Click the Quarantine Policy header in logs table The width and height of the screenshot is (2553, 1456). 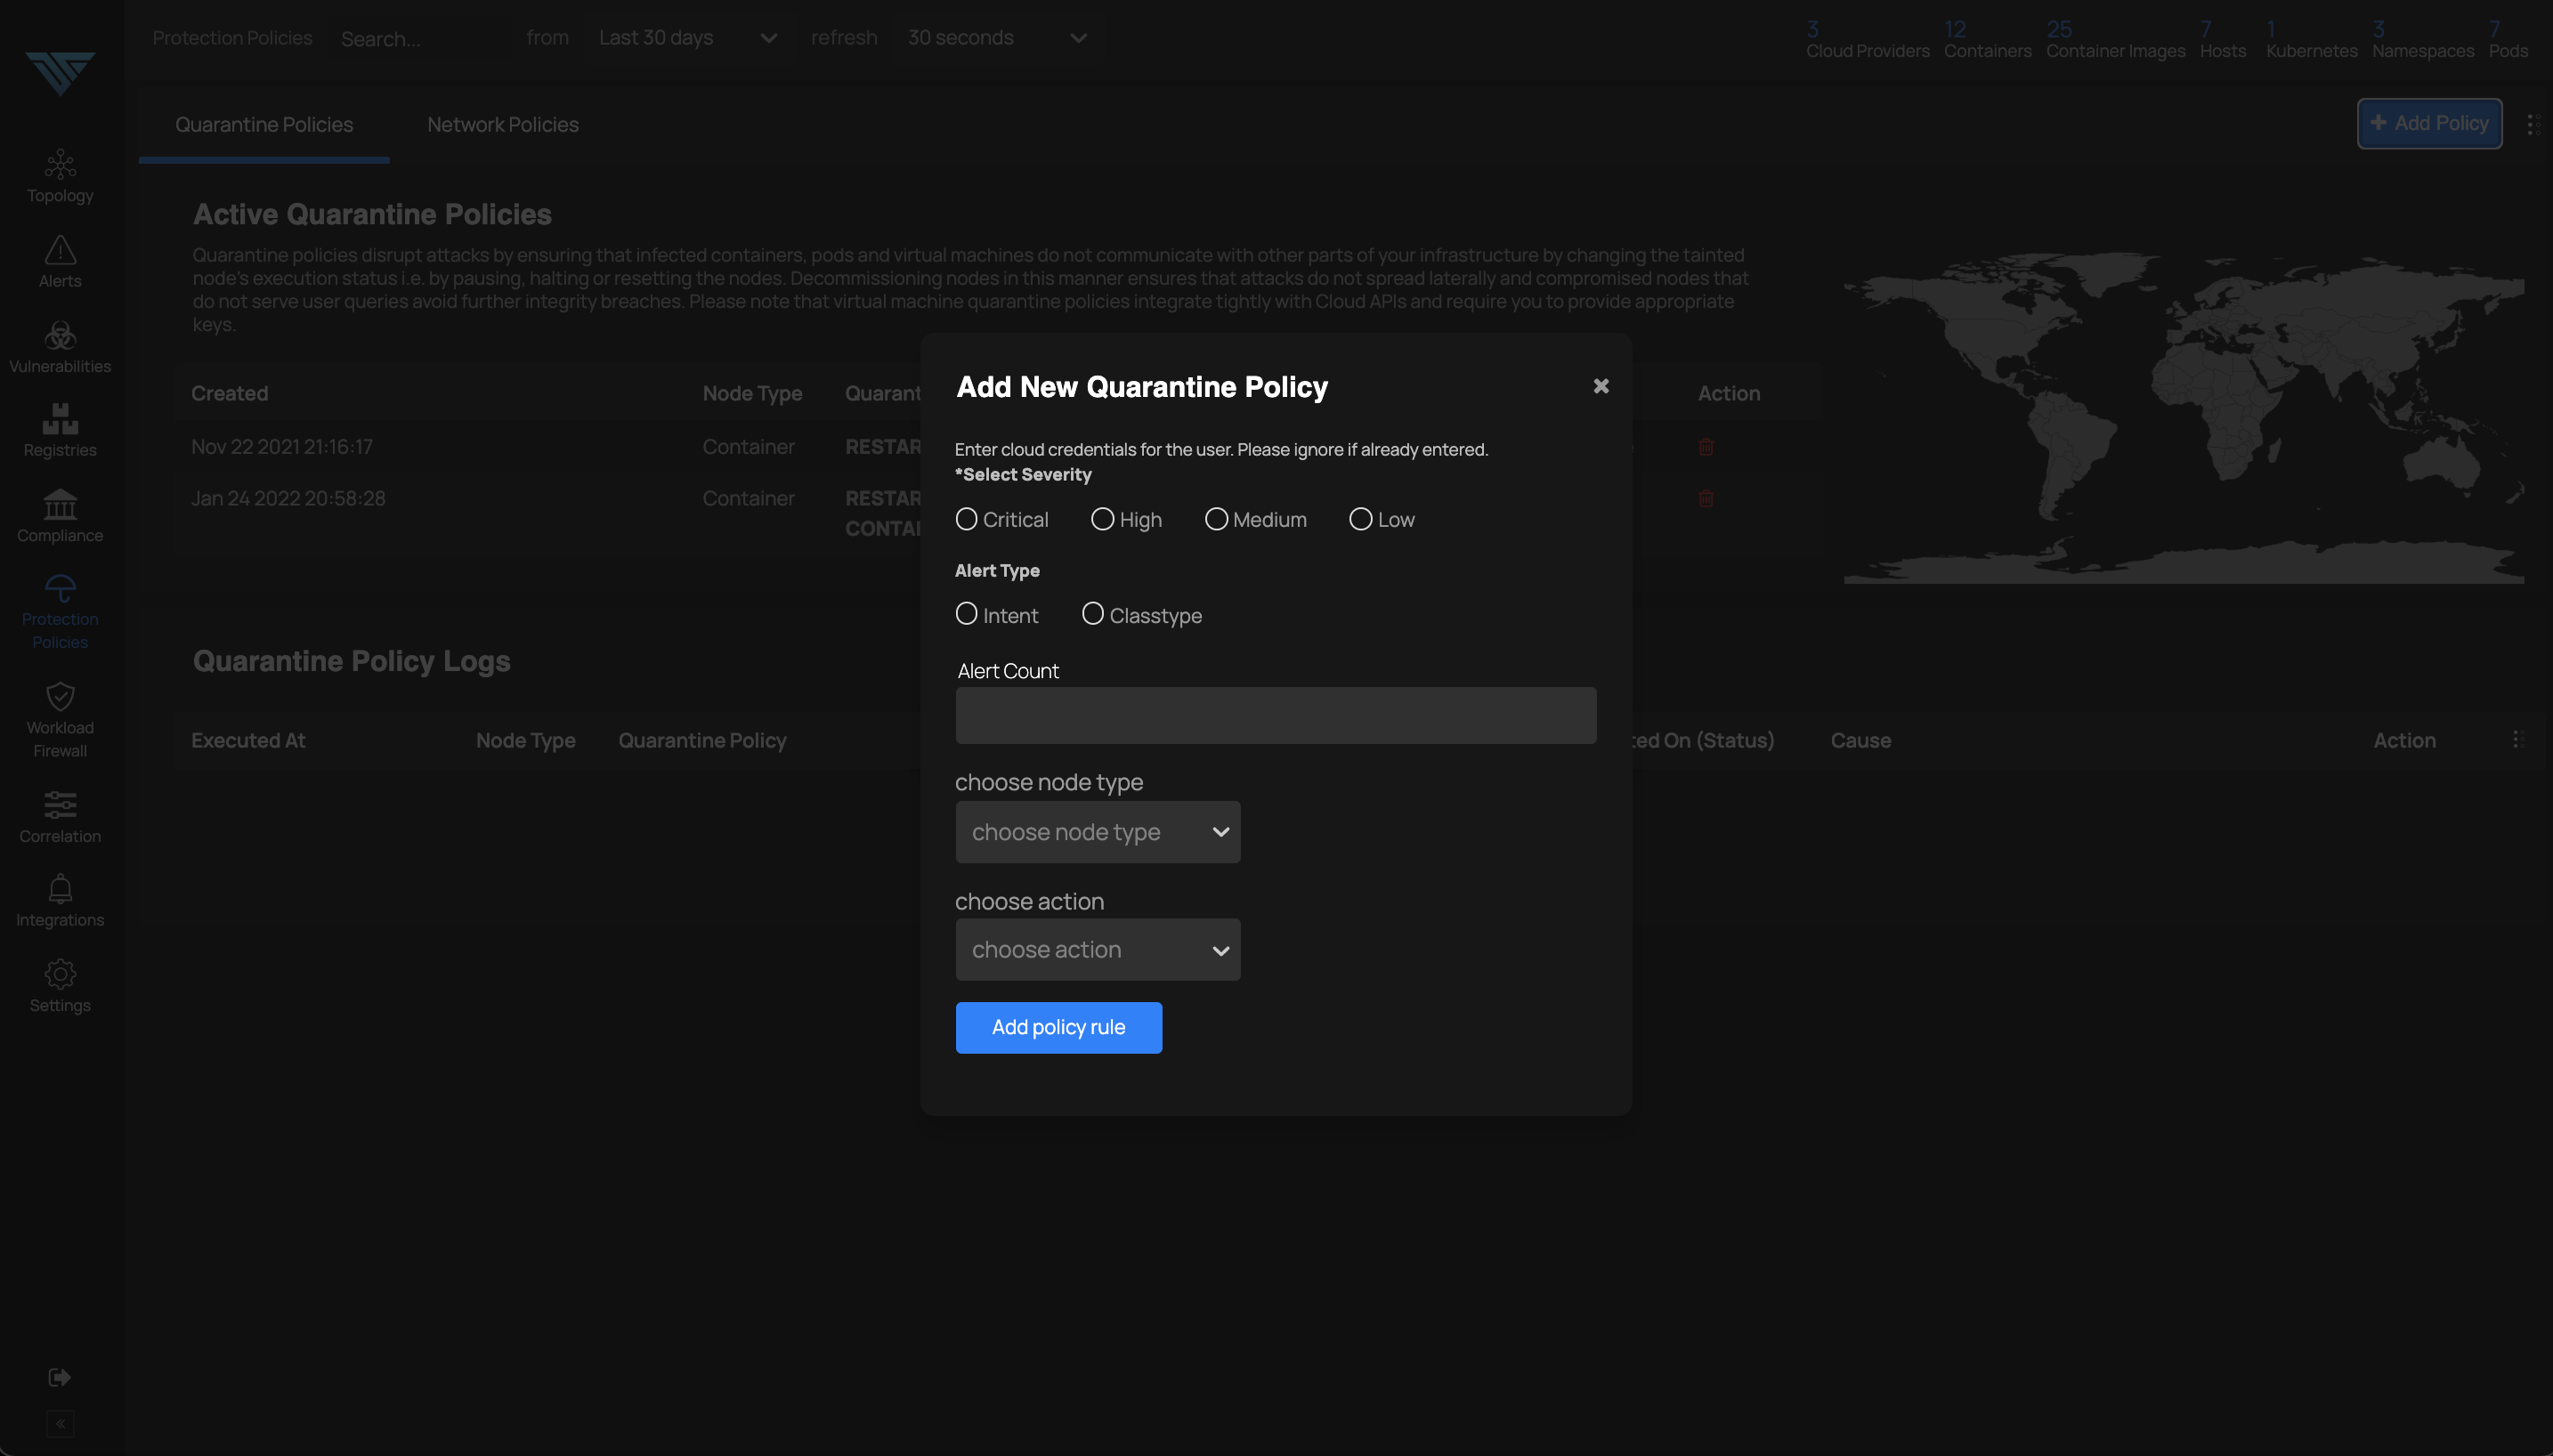pyautogui.click(x=702, y=740)
